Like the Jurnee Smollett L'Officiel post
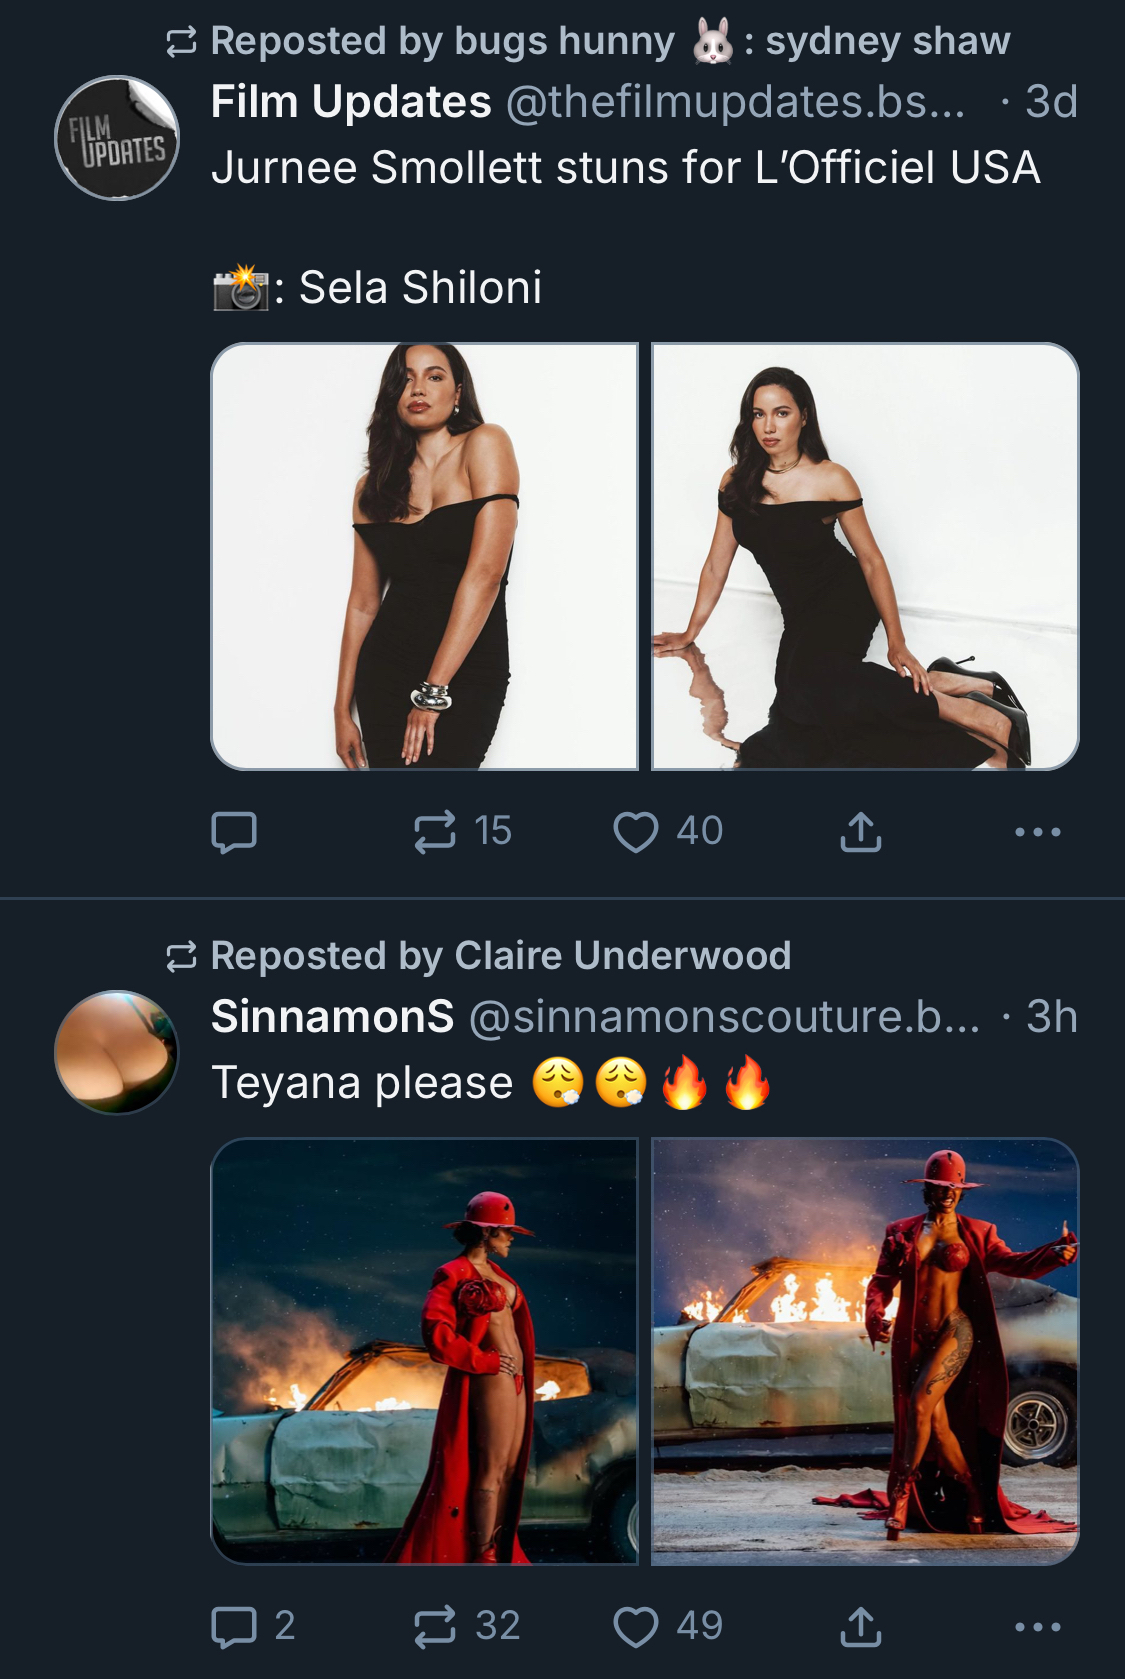The image size is (1125, 1679). (636, 832)
